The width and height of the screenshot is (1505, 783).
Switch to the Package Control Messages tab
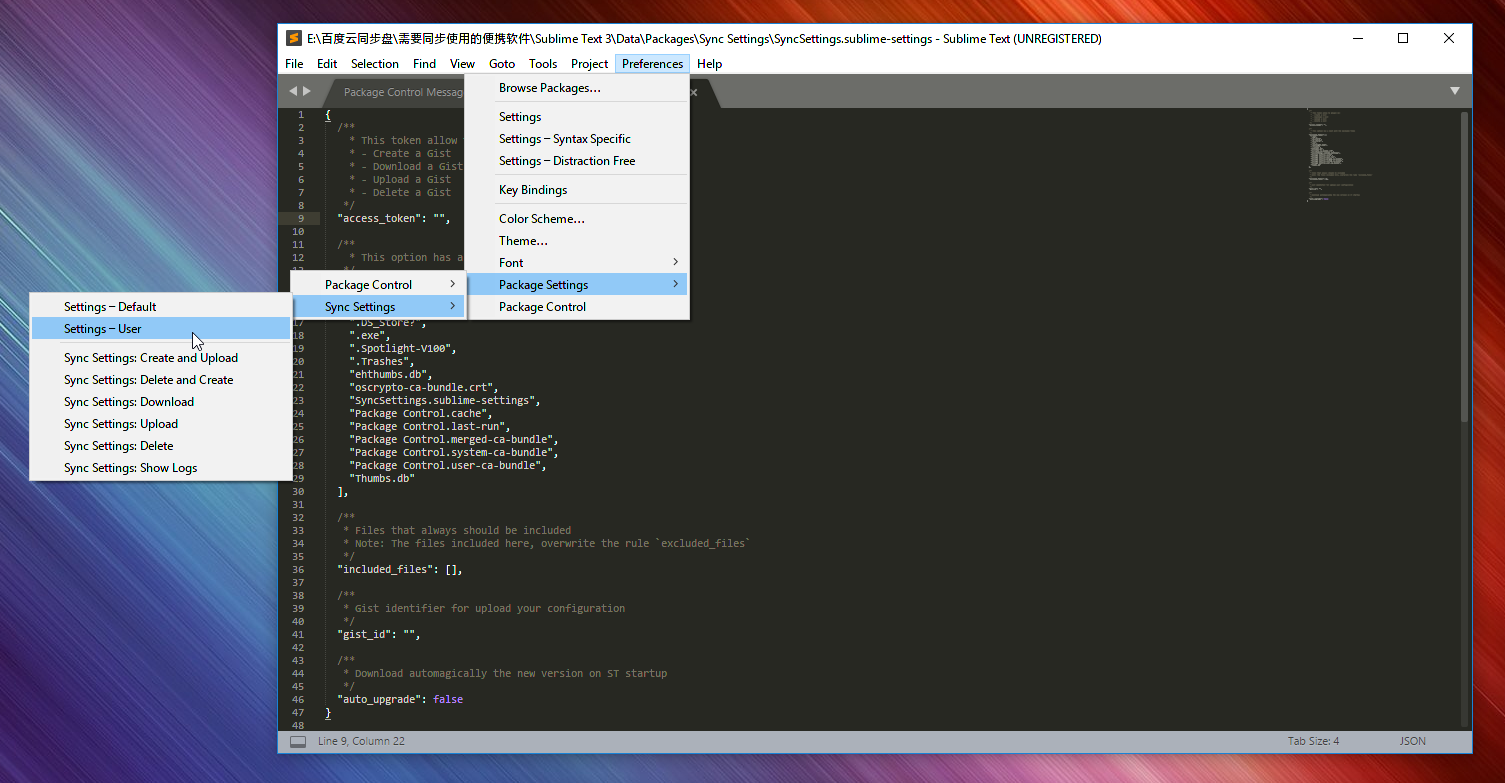tap(402, 91)
